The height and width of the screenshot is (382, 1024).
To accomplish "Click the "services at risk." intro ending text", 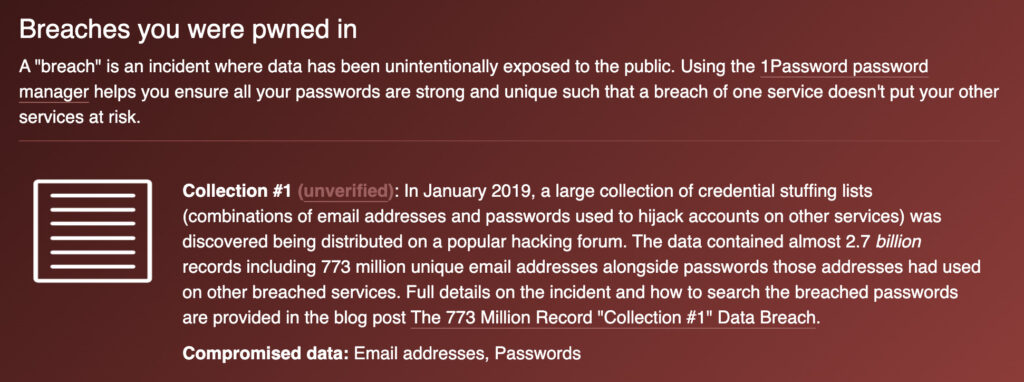I will [80, 119].
